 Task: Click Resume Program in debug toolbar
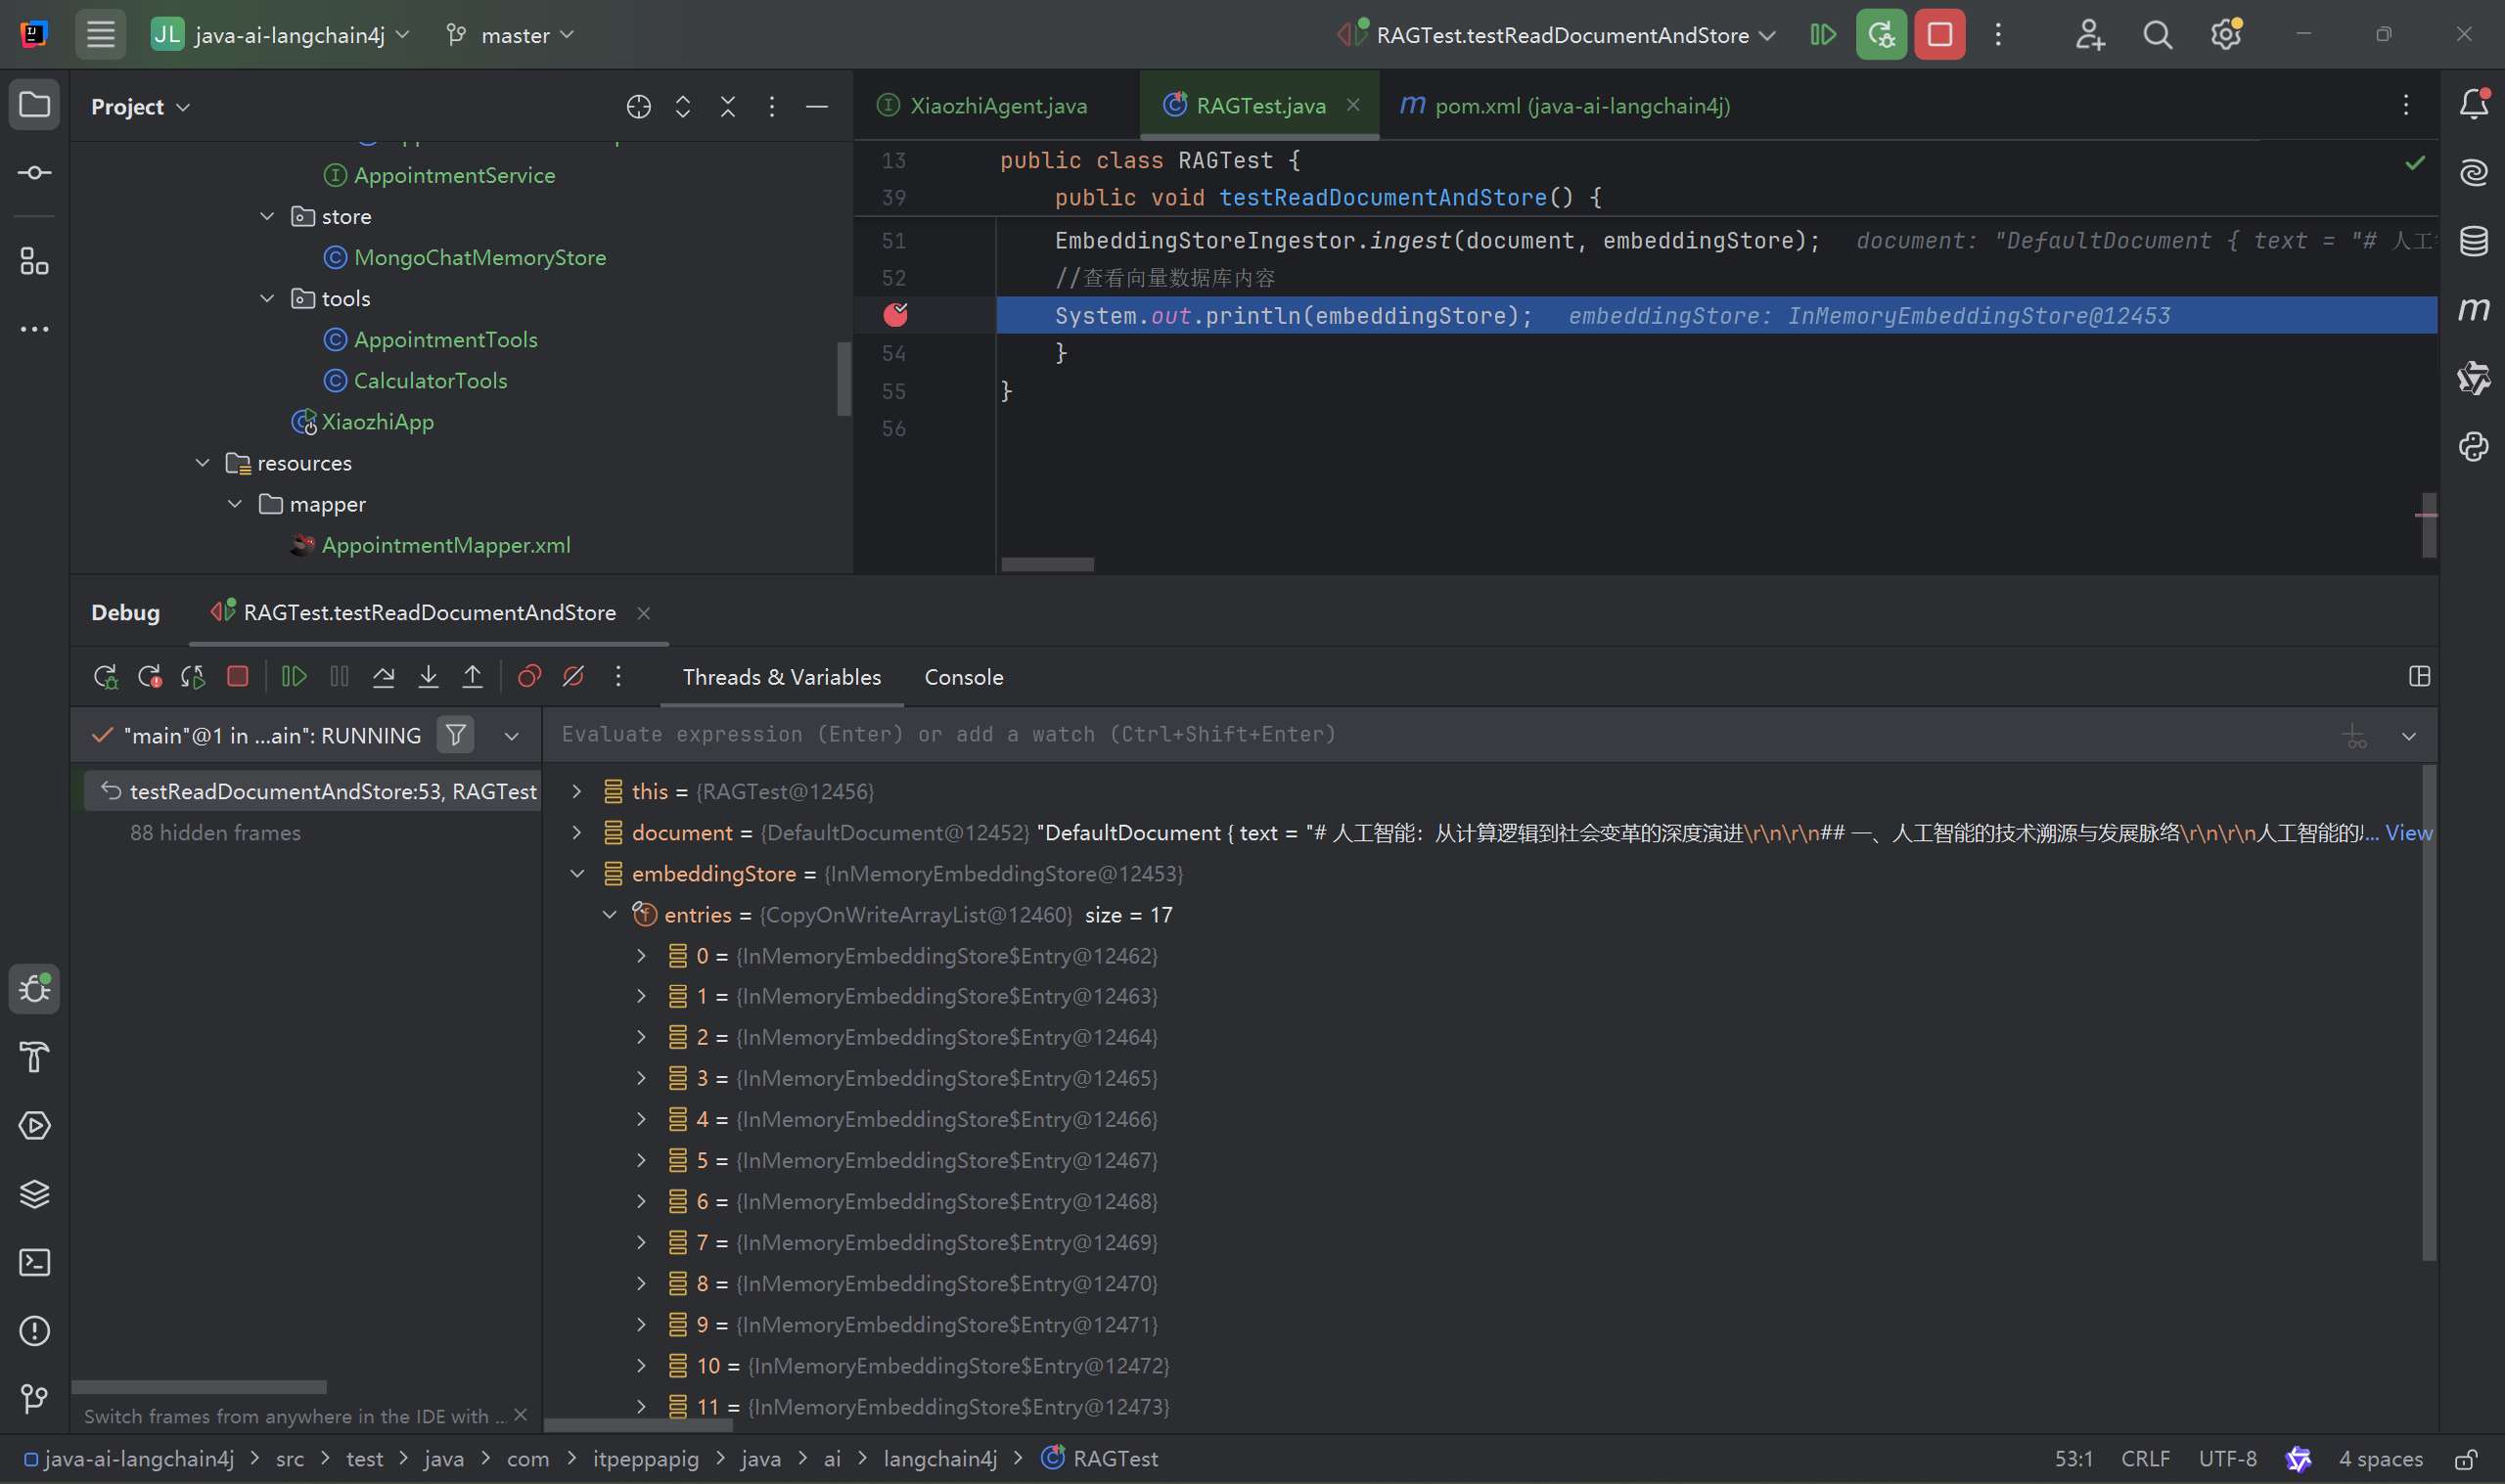(x=293, y=677)
